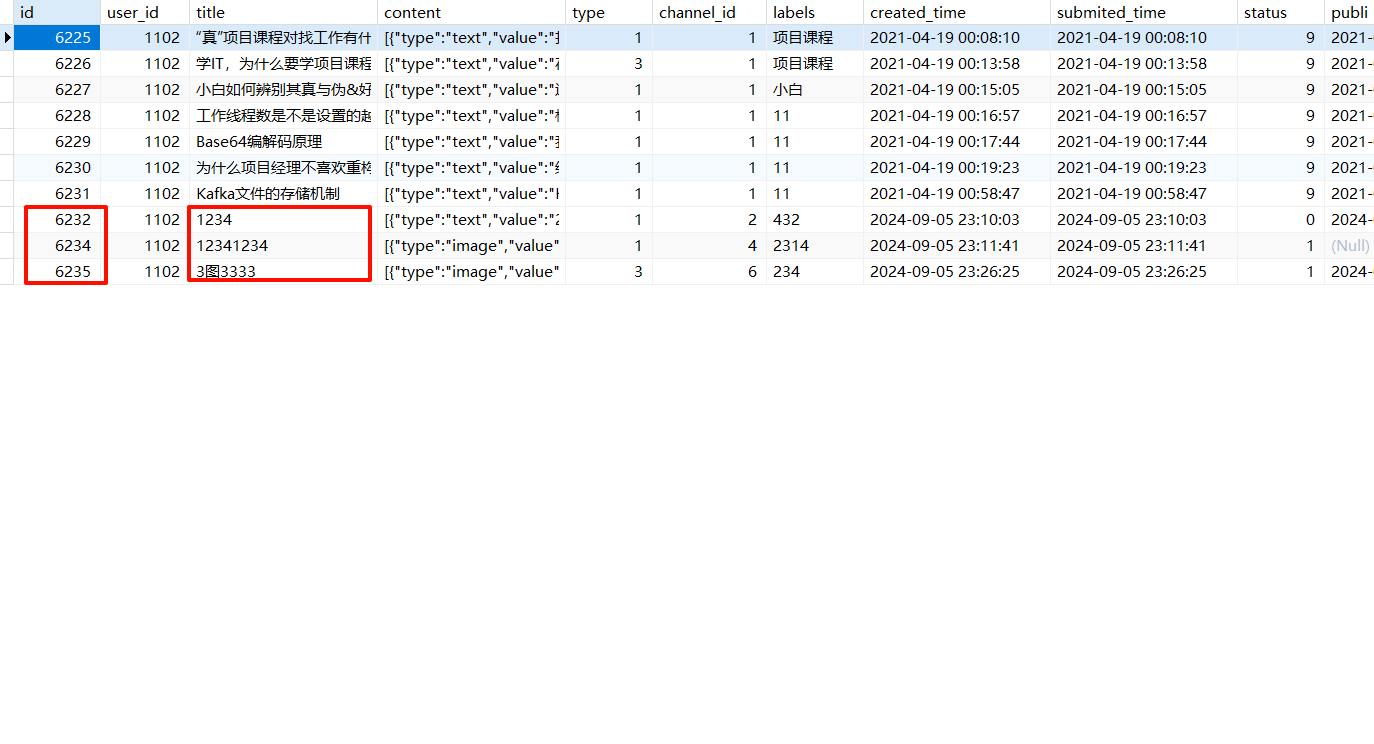Select title cell Kafka文件的存储机制
Screen dimensions: 1374x744
click(283, 194)
